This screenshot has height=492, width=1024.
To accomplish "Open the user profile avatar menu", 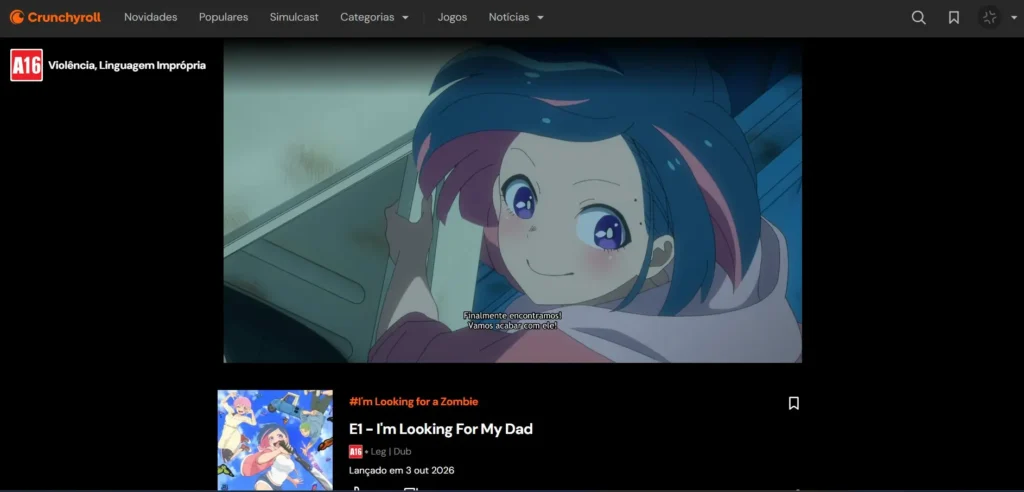I will tap(989, 18).
